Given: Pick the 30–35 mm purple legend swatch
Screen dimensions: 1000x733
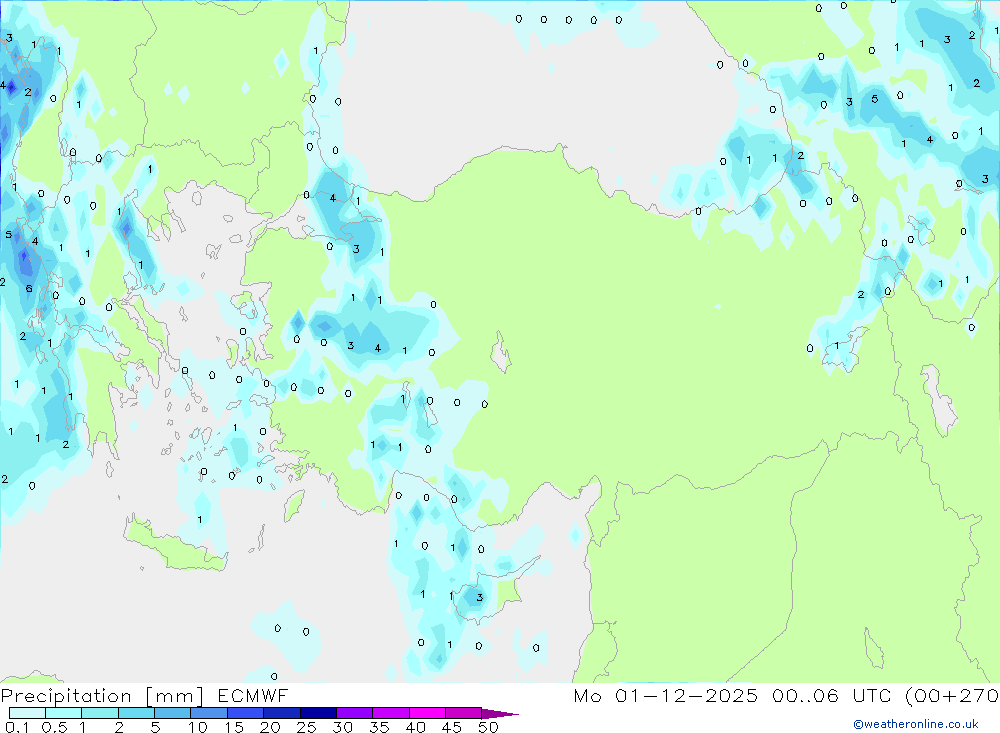Looking at the screenshot, I should click(354, 713).
